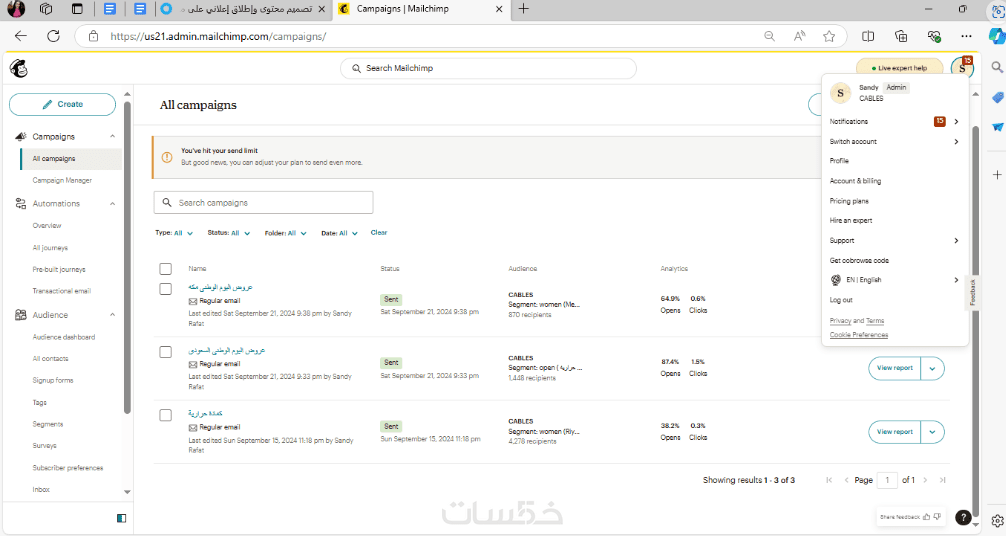Click the Automations icon in sidebar

[x=21, y=203]
